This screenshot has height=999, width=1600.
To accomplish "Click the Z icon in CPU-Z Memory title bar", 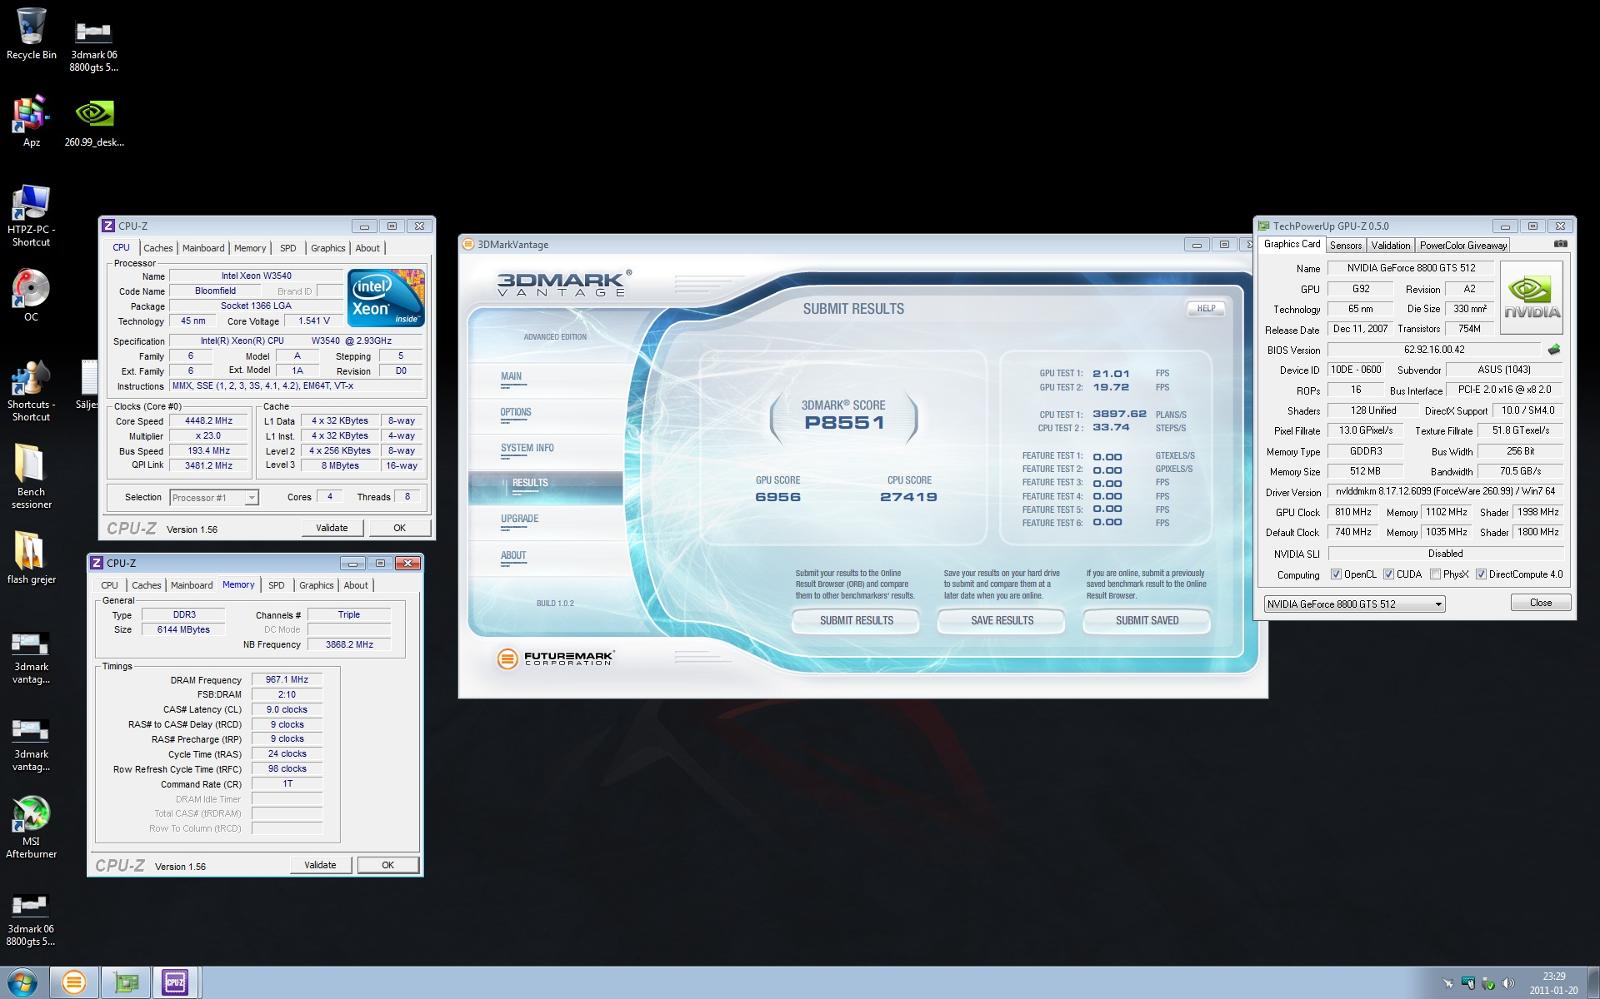I will (97, 563).
